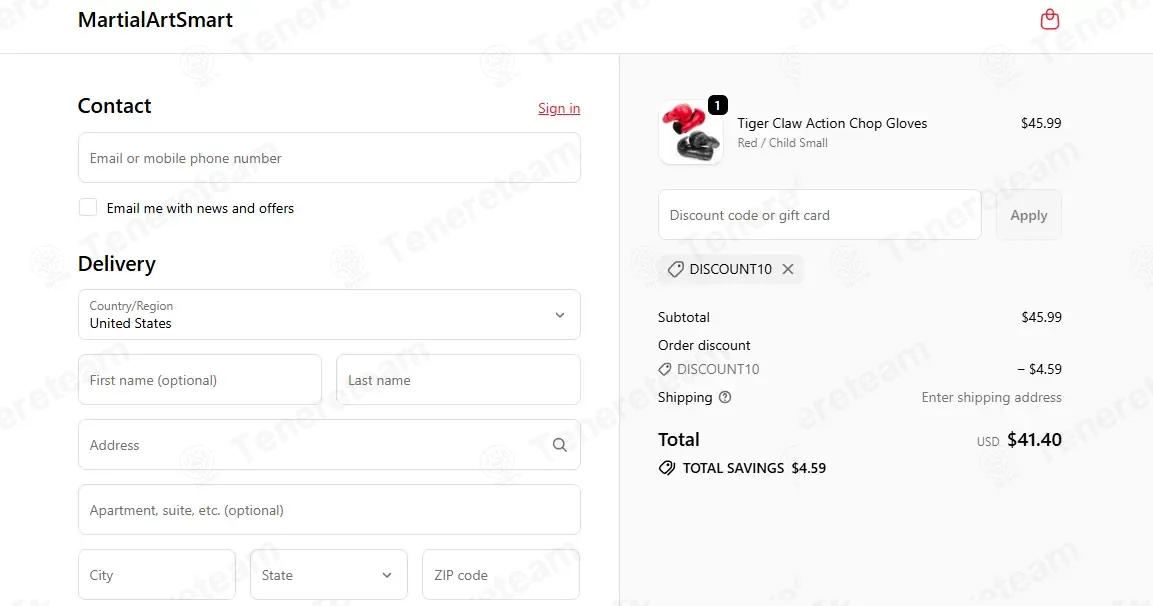Viewport: 1153px width, 606px height.
Task: Click the Tiger Claw Action Chop Gloves title
Action: [832, 123]
